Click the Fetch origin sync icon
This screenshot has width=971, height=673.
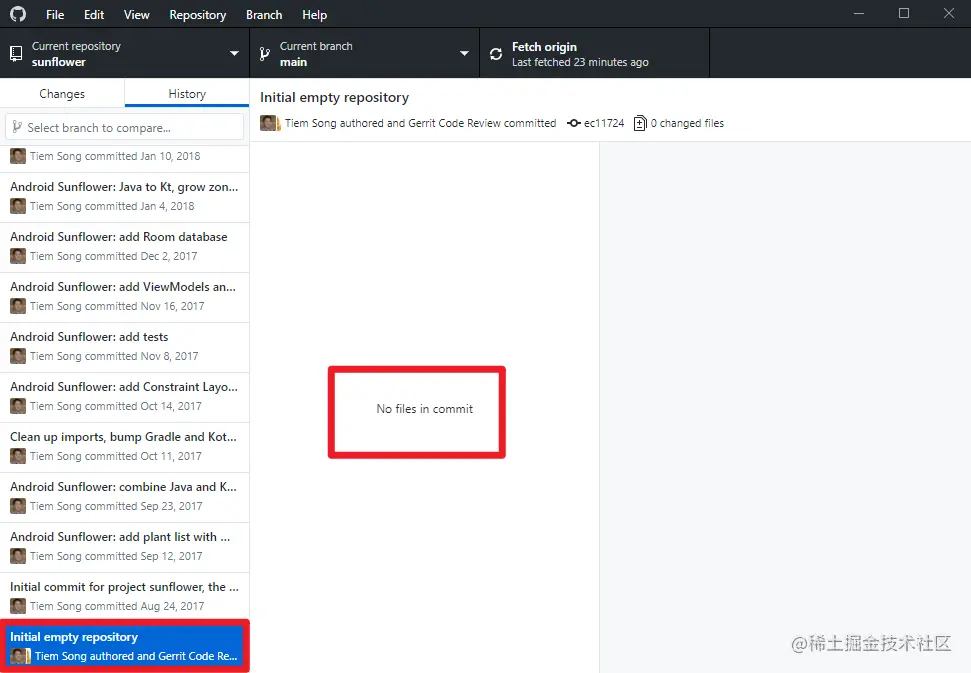pos(496,54)
